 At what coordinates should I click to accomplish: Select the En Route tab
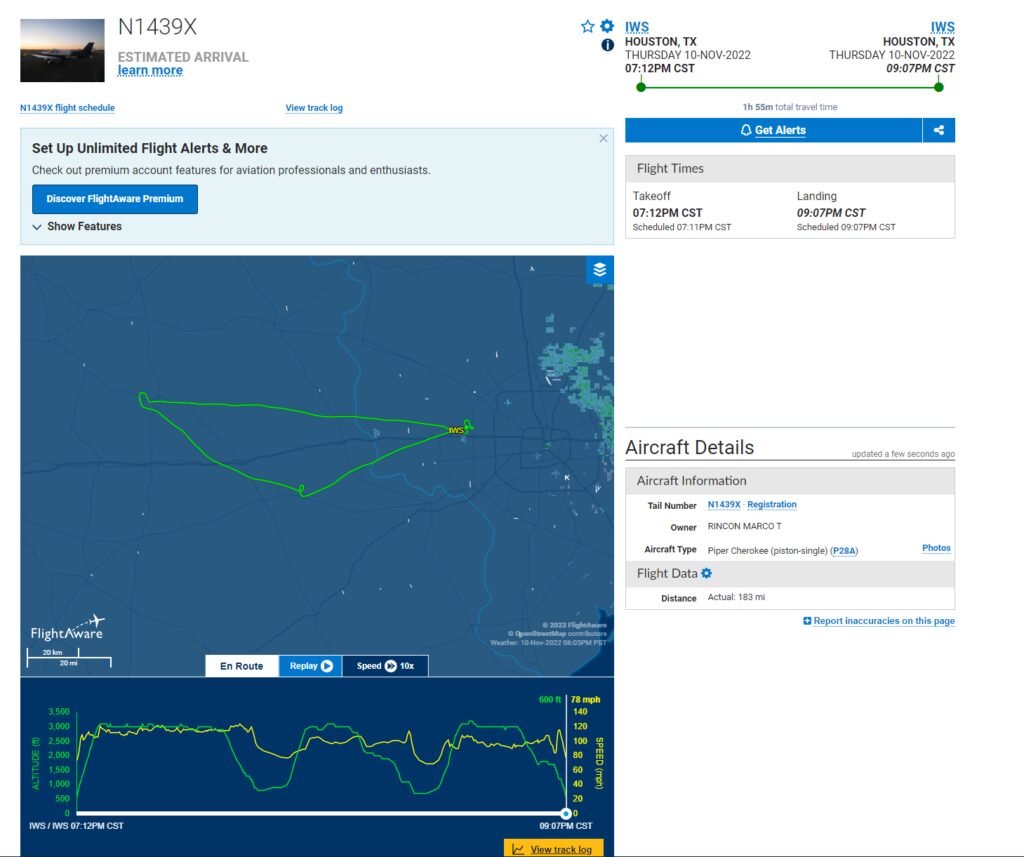point(242,666)
